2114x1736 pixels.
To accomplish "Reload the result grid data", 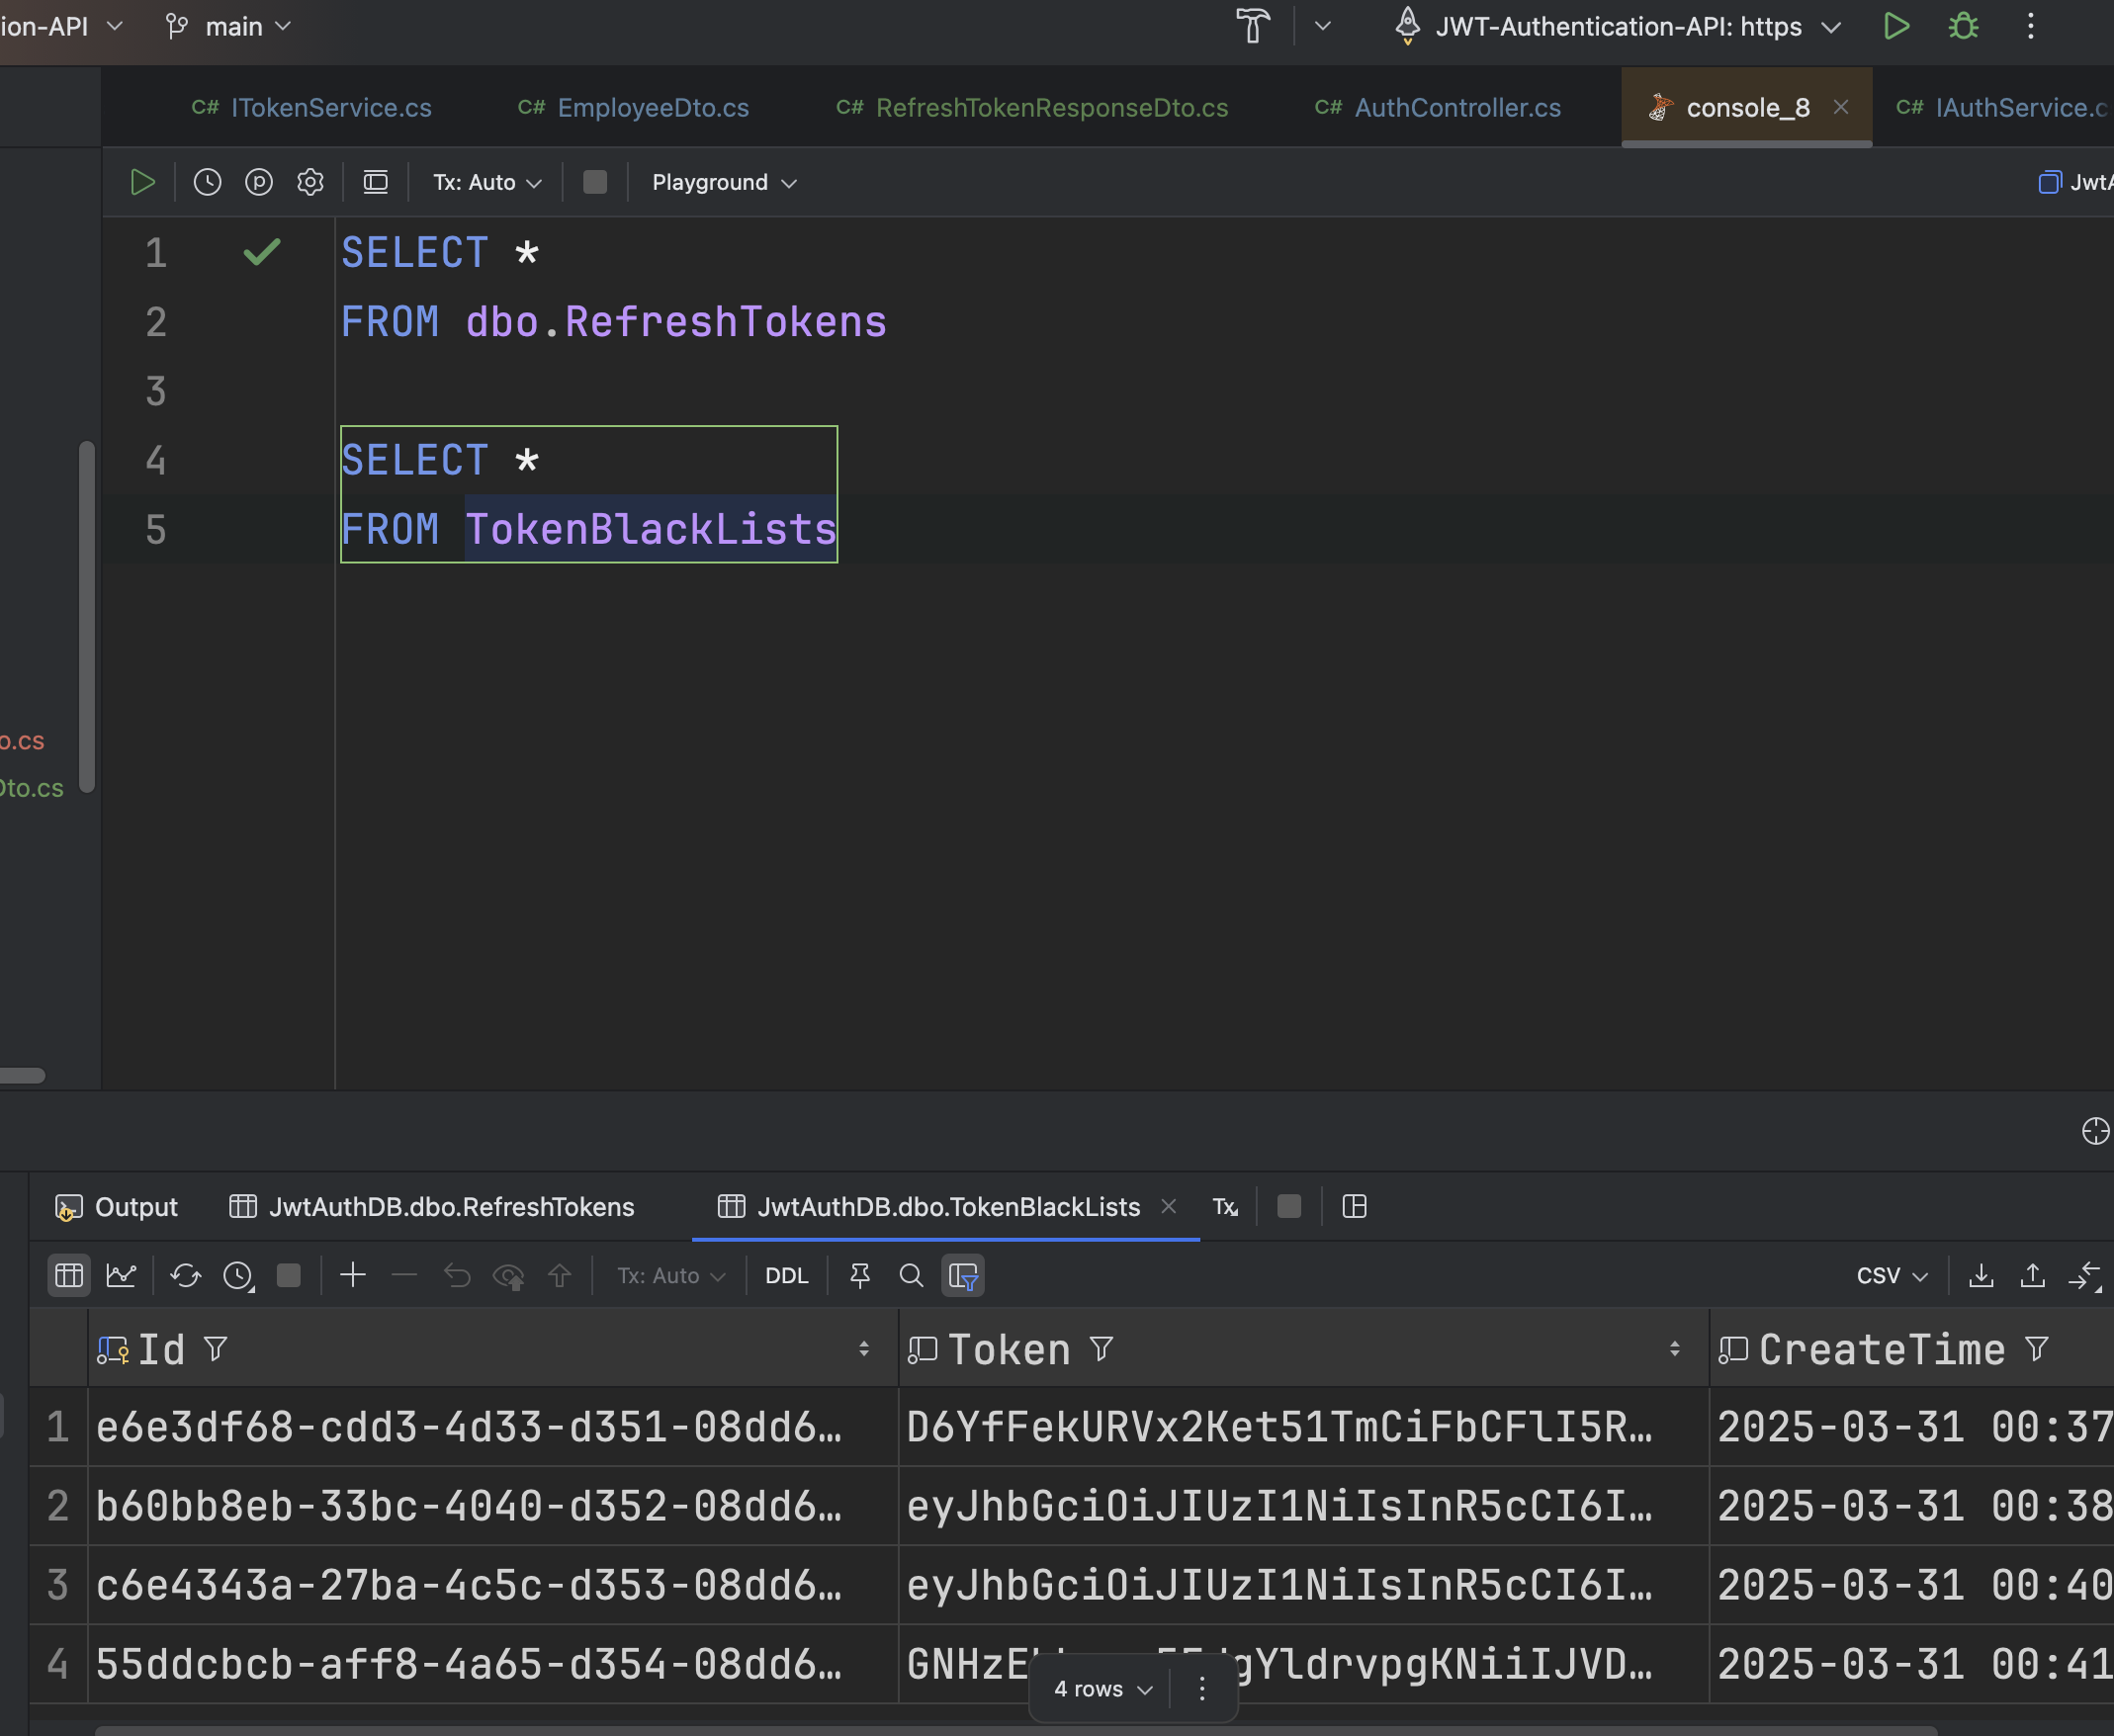I will pos(185,1275).
